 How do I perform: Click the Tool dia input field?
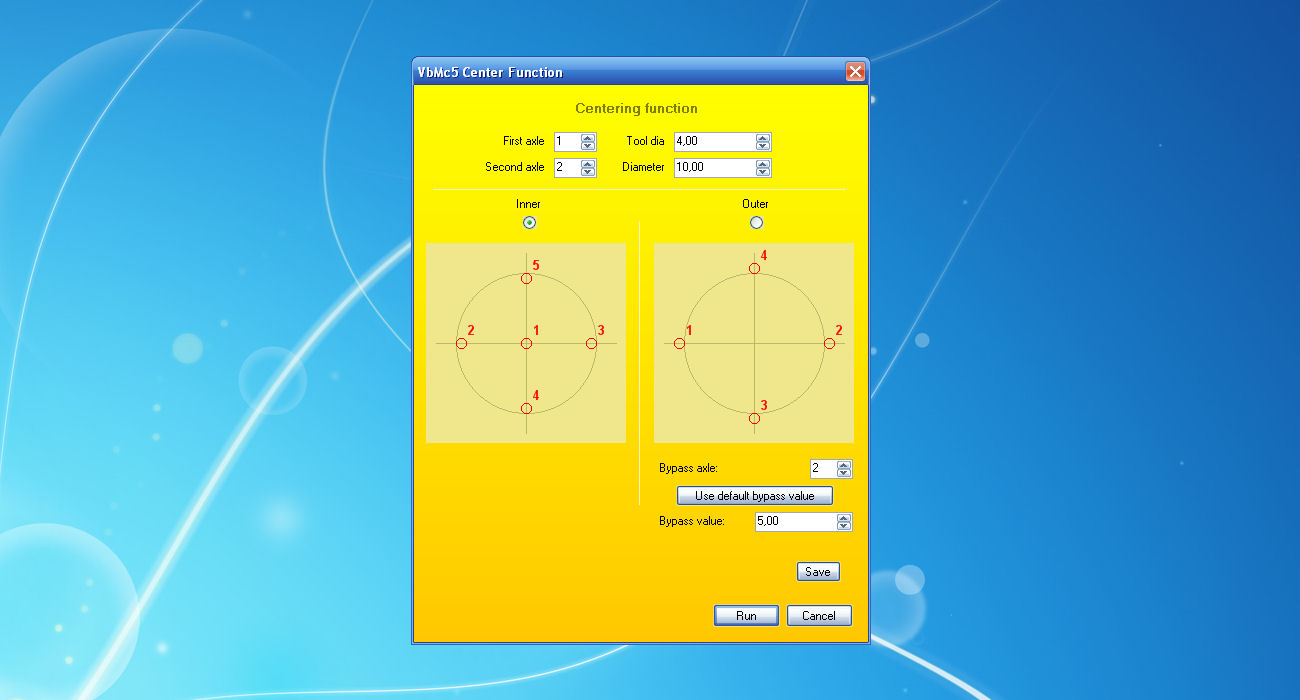[x=714, y=142]
